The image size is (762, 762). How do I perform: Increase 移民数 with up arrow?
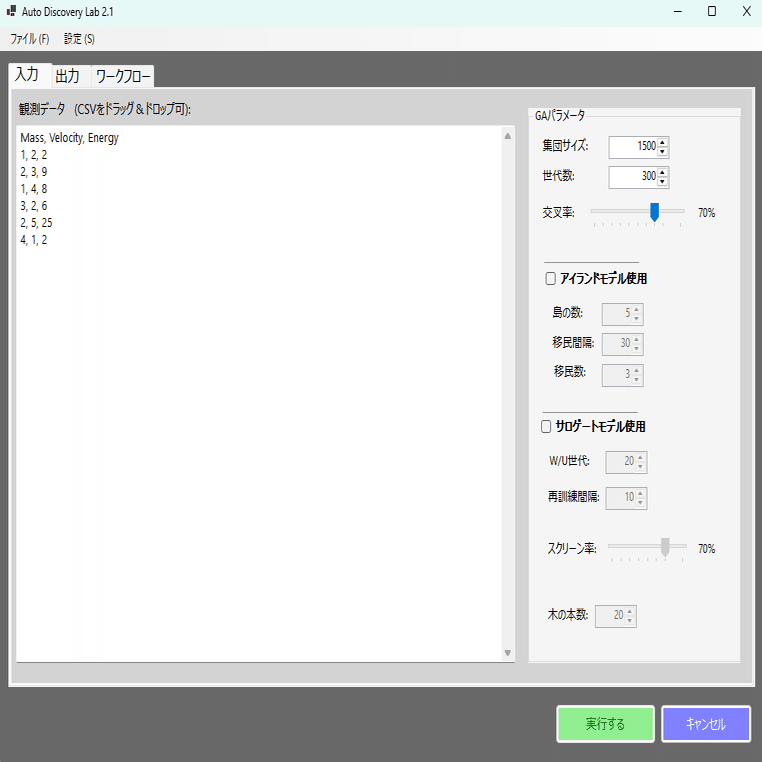(637, 370)
